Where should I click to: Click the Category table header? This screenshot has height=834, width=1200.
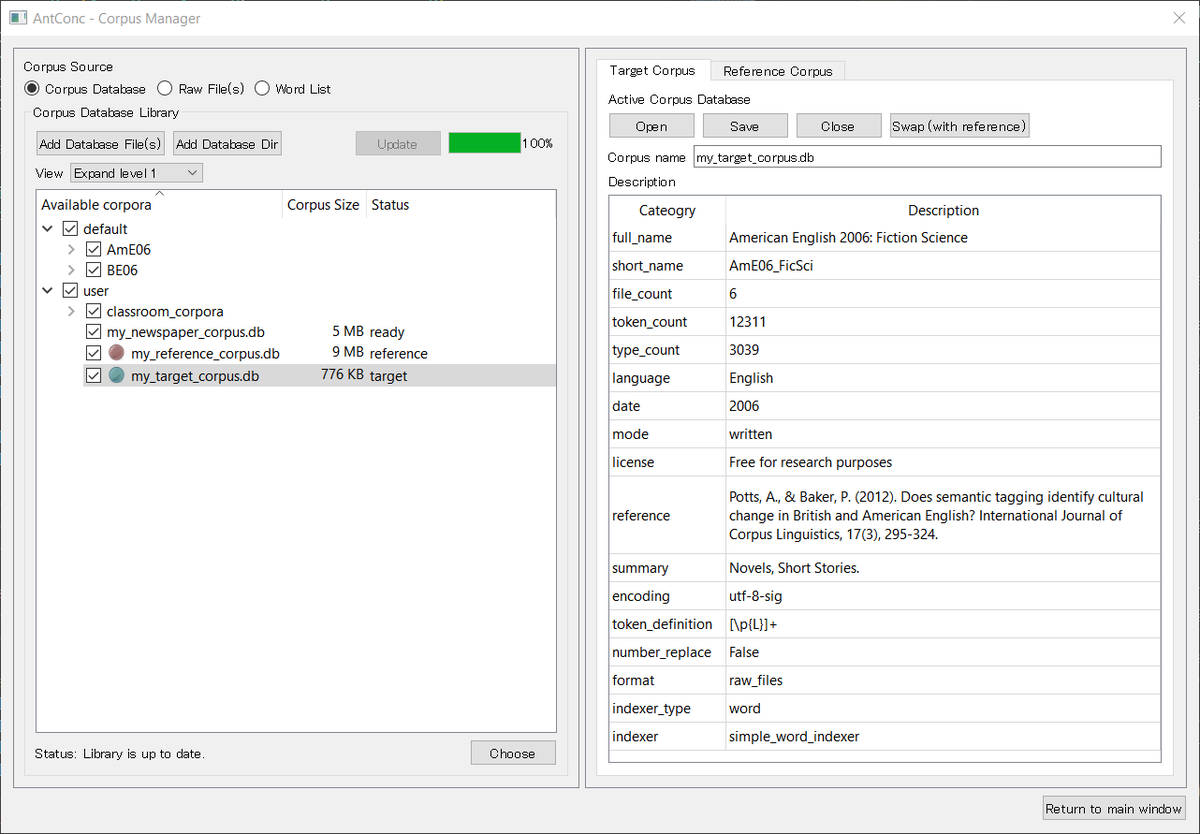pyautogui.click(x=667, y=210)
